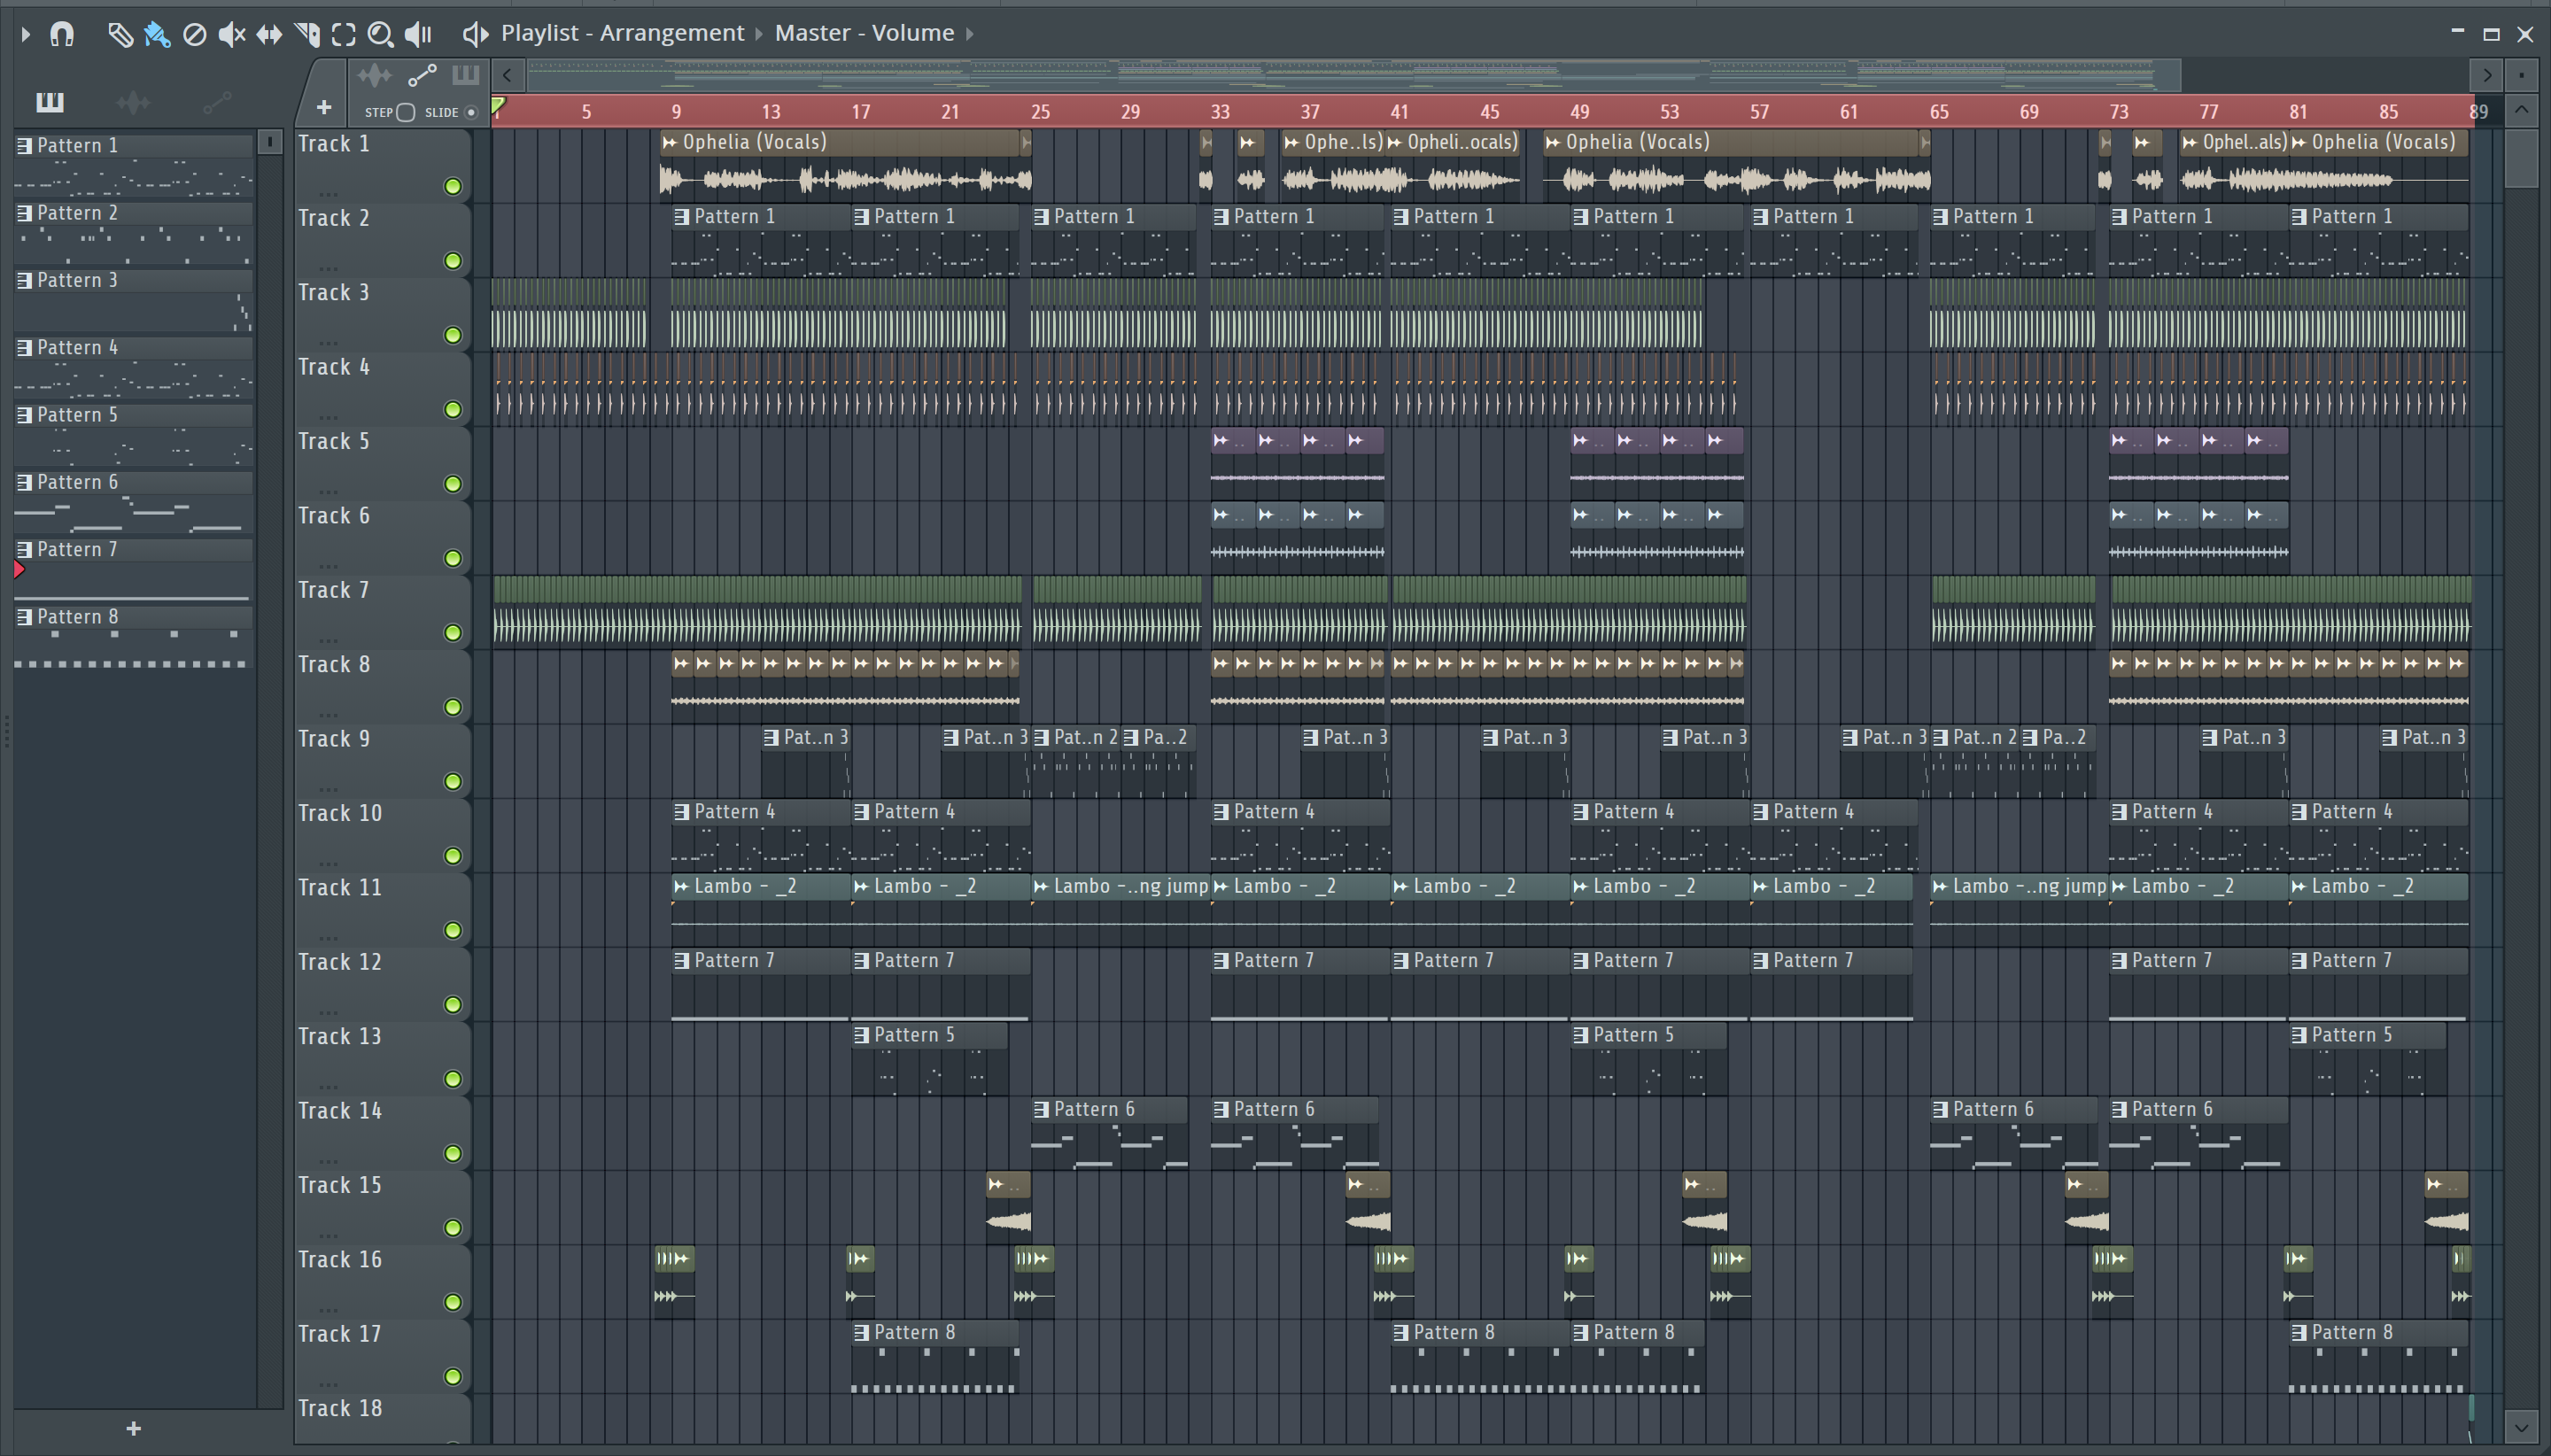Show audio clips in the picker panel

[133, 101]
